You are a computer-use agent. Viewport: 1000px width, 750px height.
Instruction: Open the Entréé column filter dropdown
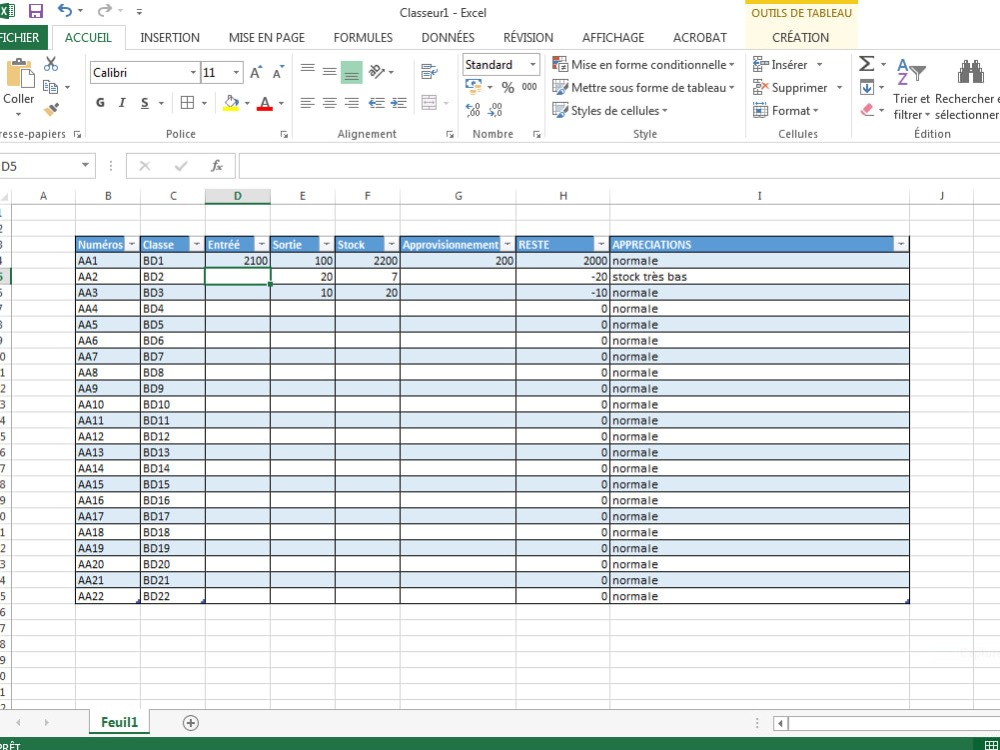pyautogui.click(x=261, y=245)
